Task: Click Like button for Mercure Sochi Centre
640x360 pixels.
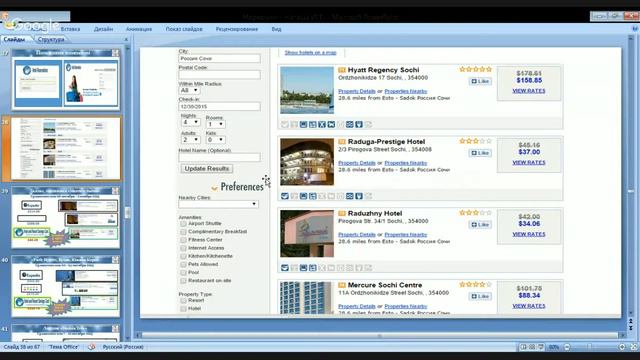Action: point(480,296)
